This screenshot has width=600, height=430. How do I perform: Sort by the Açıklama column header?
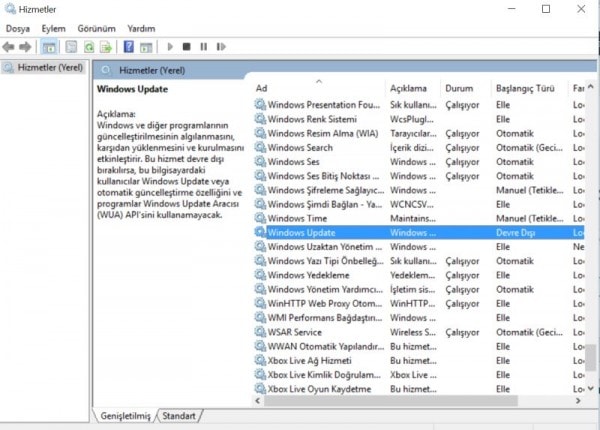pos(408,88)
